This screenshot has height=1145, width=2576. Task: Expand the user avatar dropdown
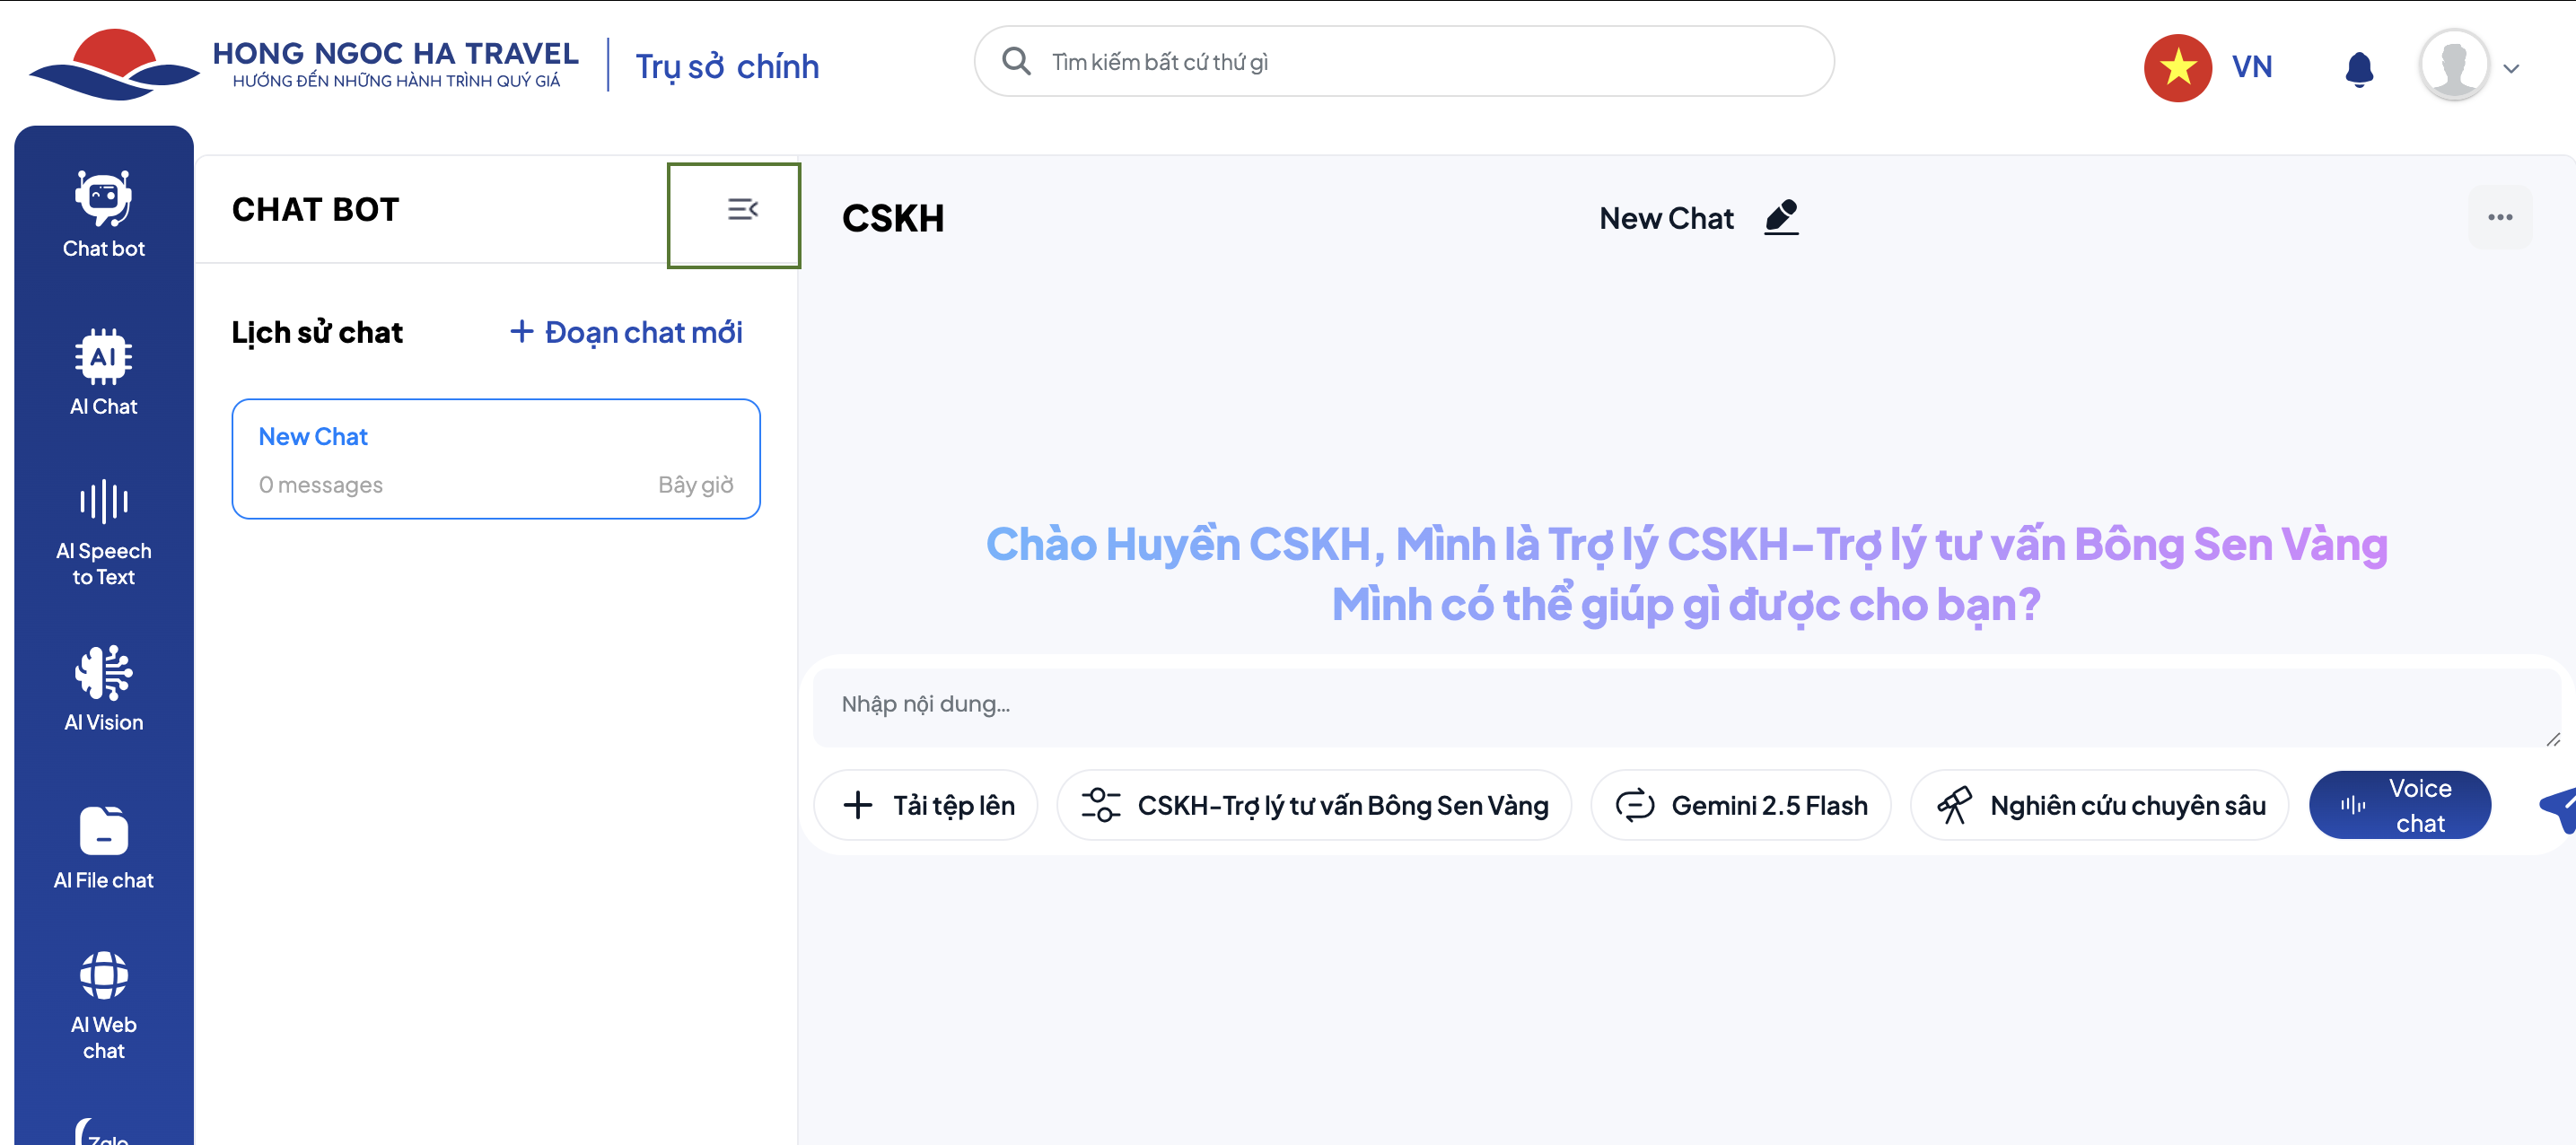(x=2511, y=68)
